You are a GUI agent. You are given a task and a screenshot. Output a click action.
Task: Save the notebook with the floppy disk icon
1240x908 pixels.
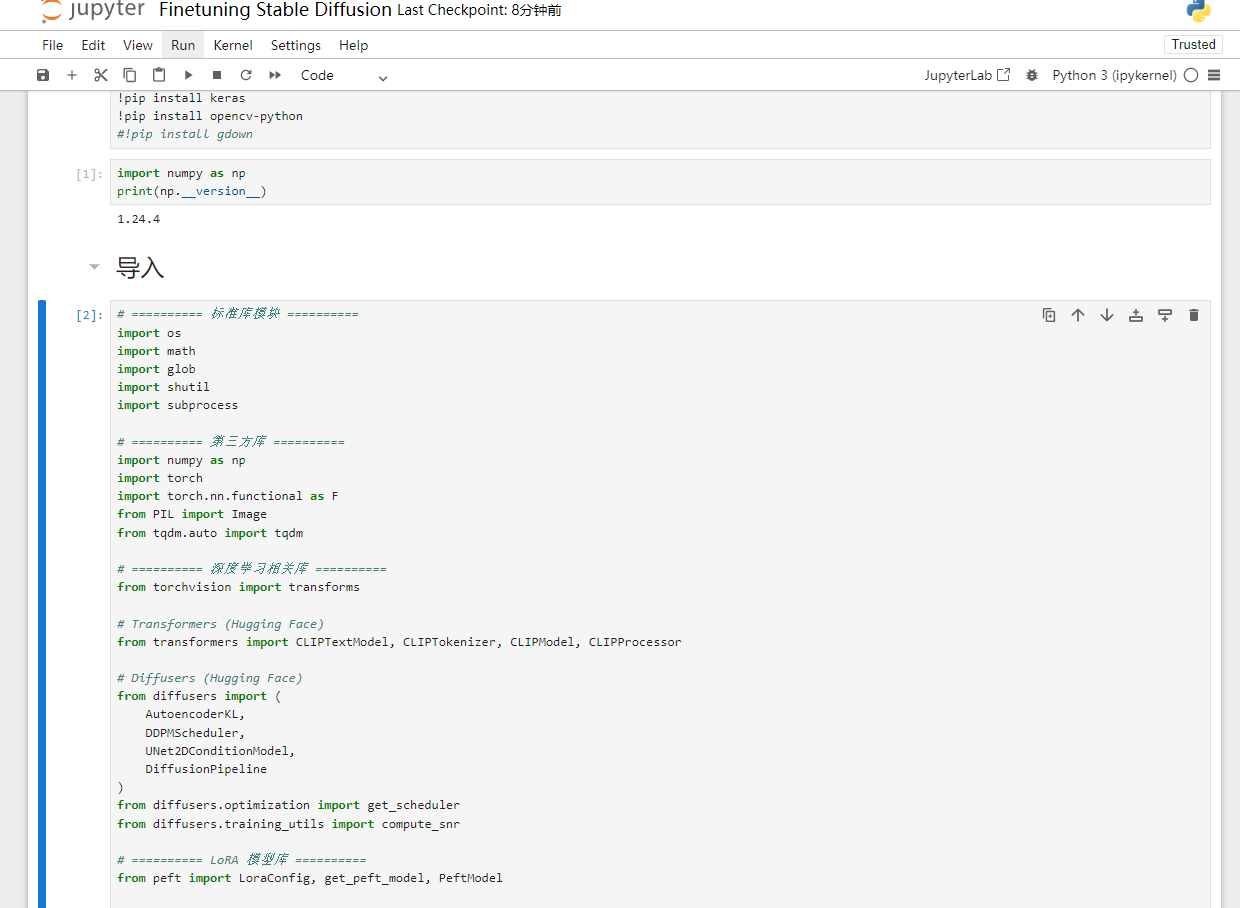[43, 75]
